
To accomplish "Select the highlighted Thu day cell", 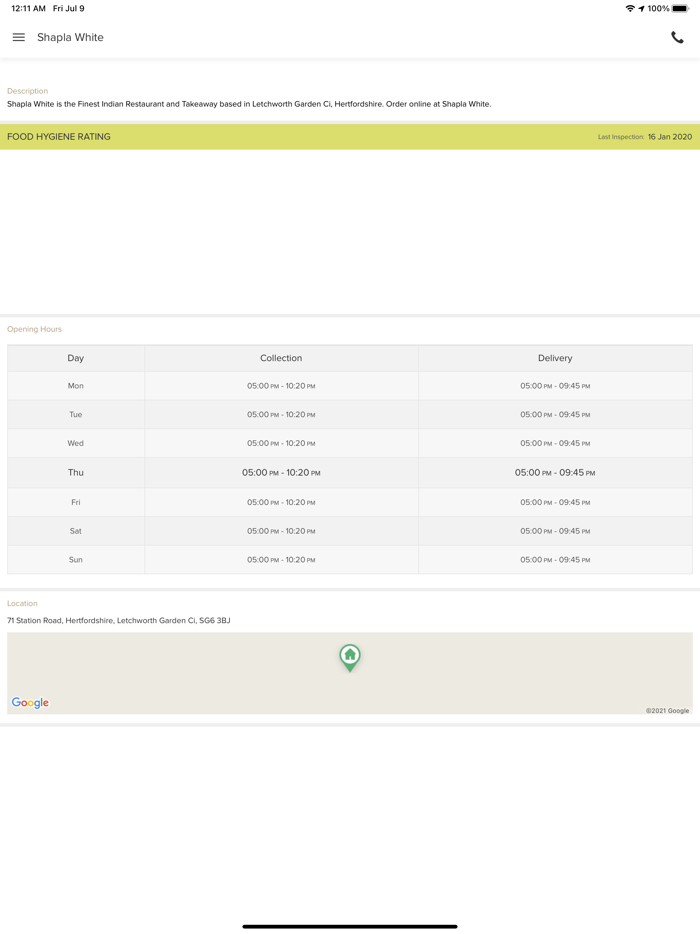I will click(x=76, y=472).
